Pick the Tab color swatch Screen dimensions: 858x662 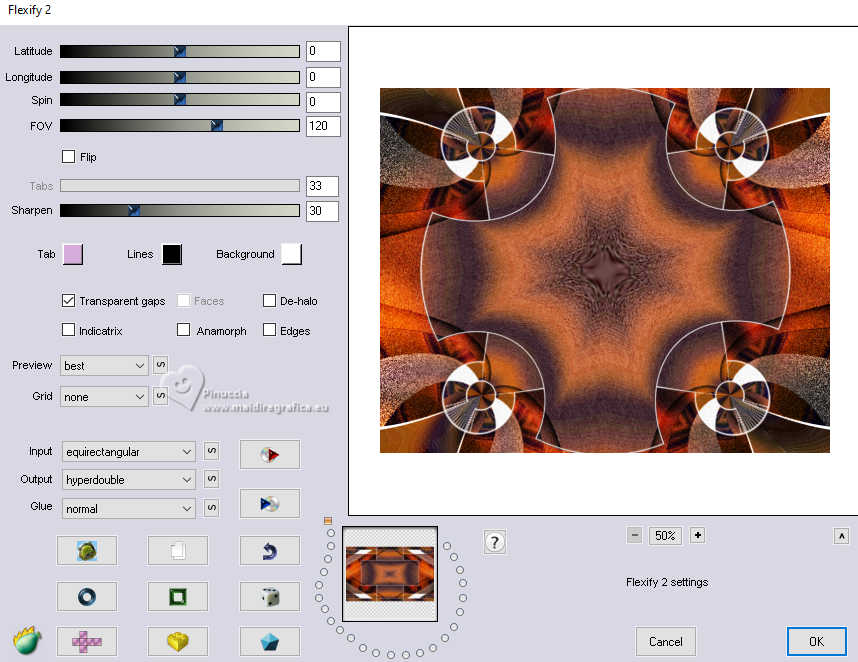[73, 254]
